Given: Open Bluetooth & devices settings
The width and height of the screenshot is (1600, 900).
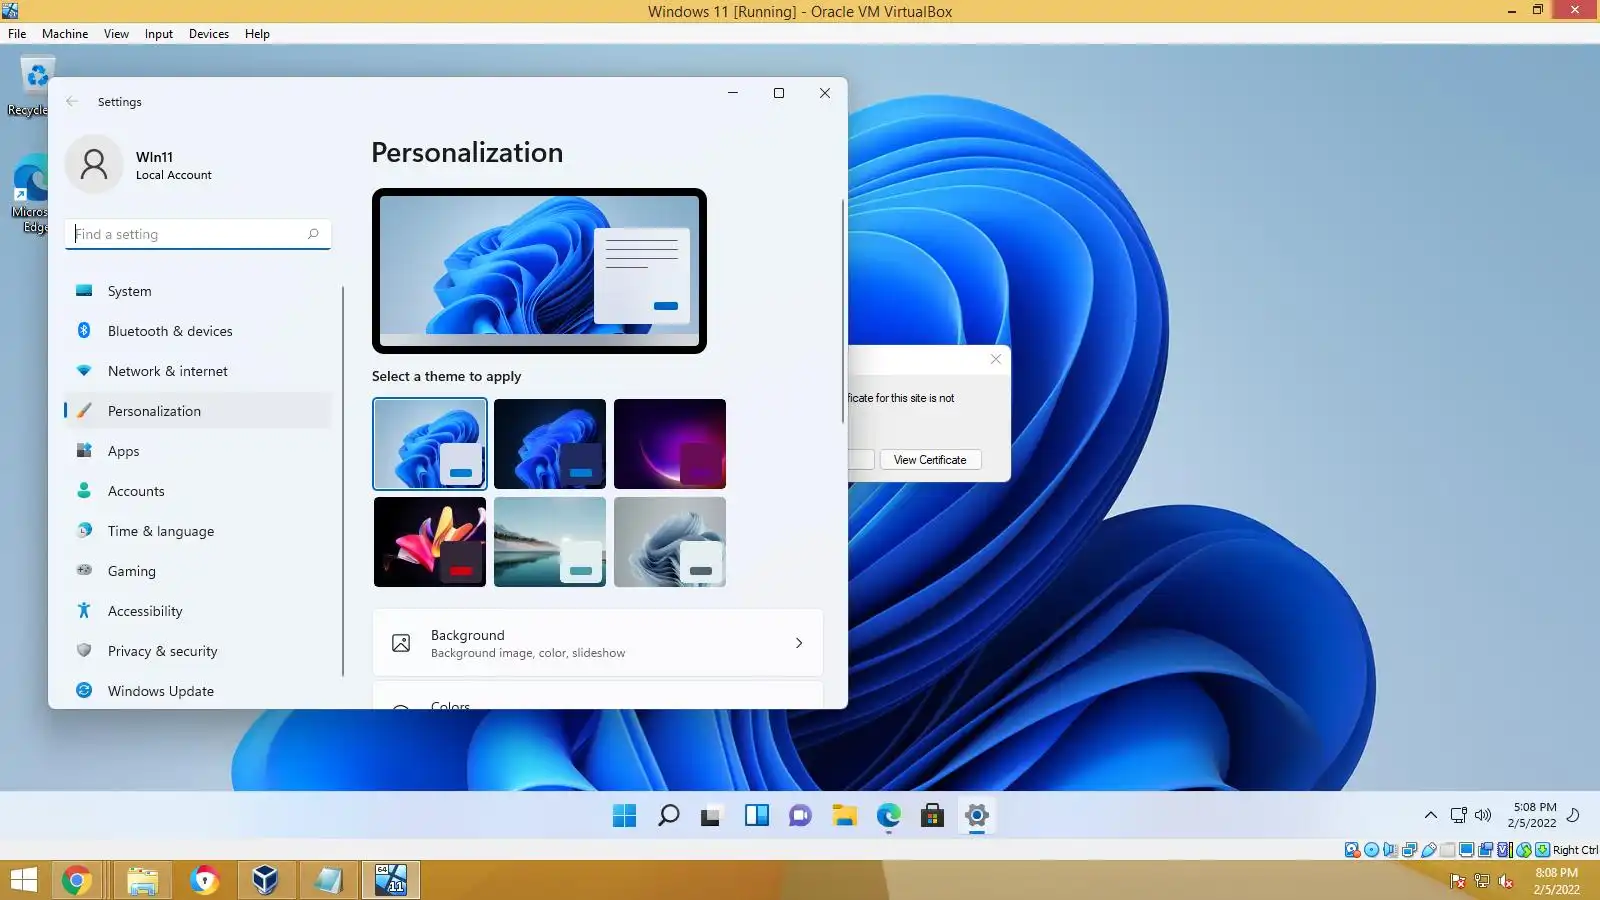Looking at the screenshot, I should point(198,331).
